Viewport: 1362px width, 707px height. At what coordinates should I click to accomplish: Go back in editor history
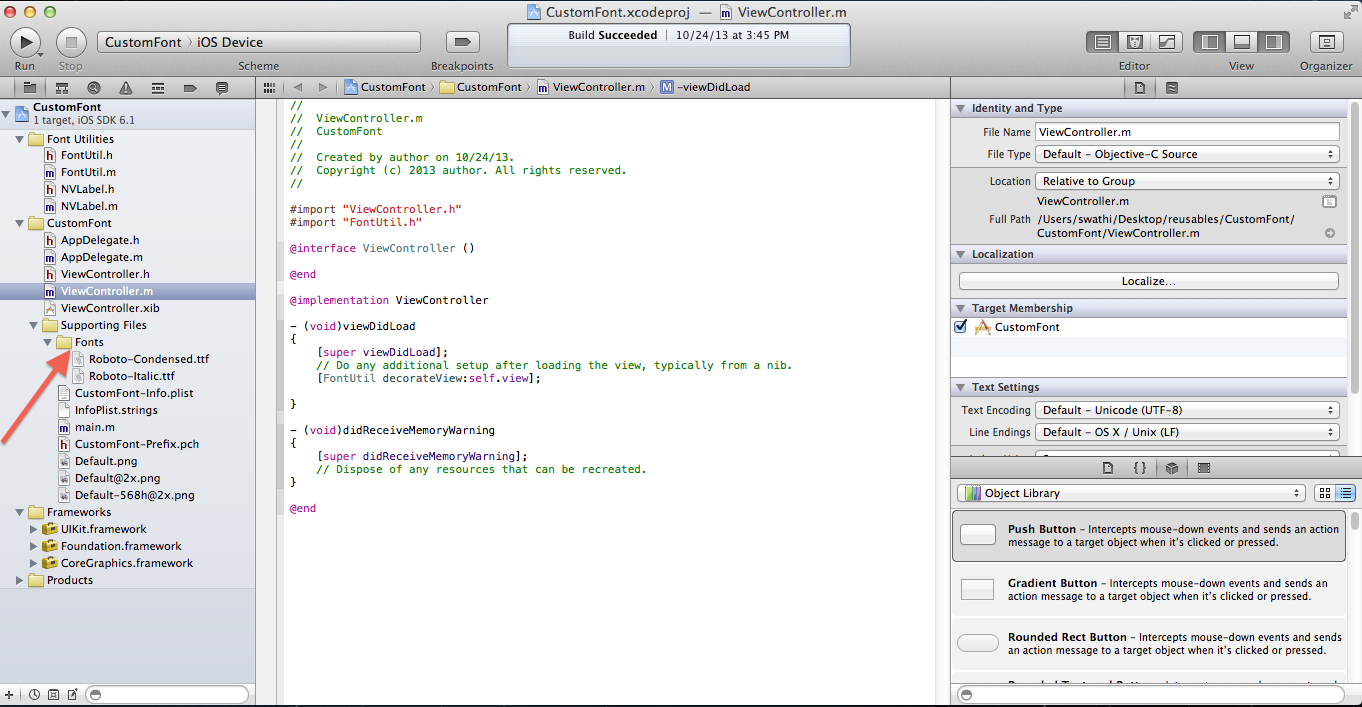[x=297, y=87]
